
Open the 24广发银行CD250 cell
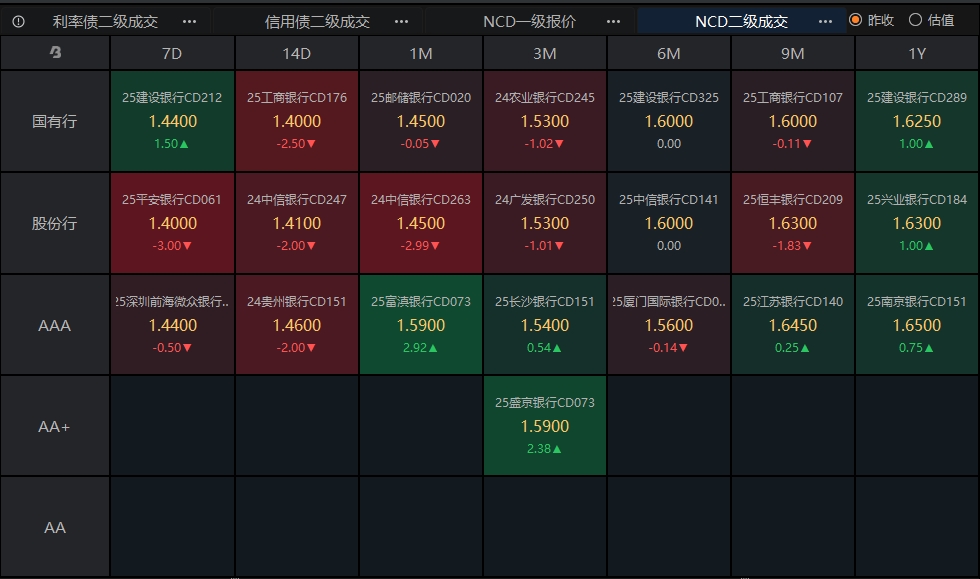tap(544, 223)
